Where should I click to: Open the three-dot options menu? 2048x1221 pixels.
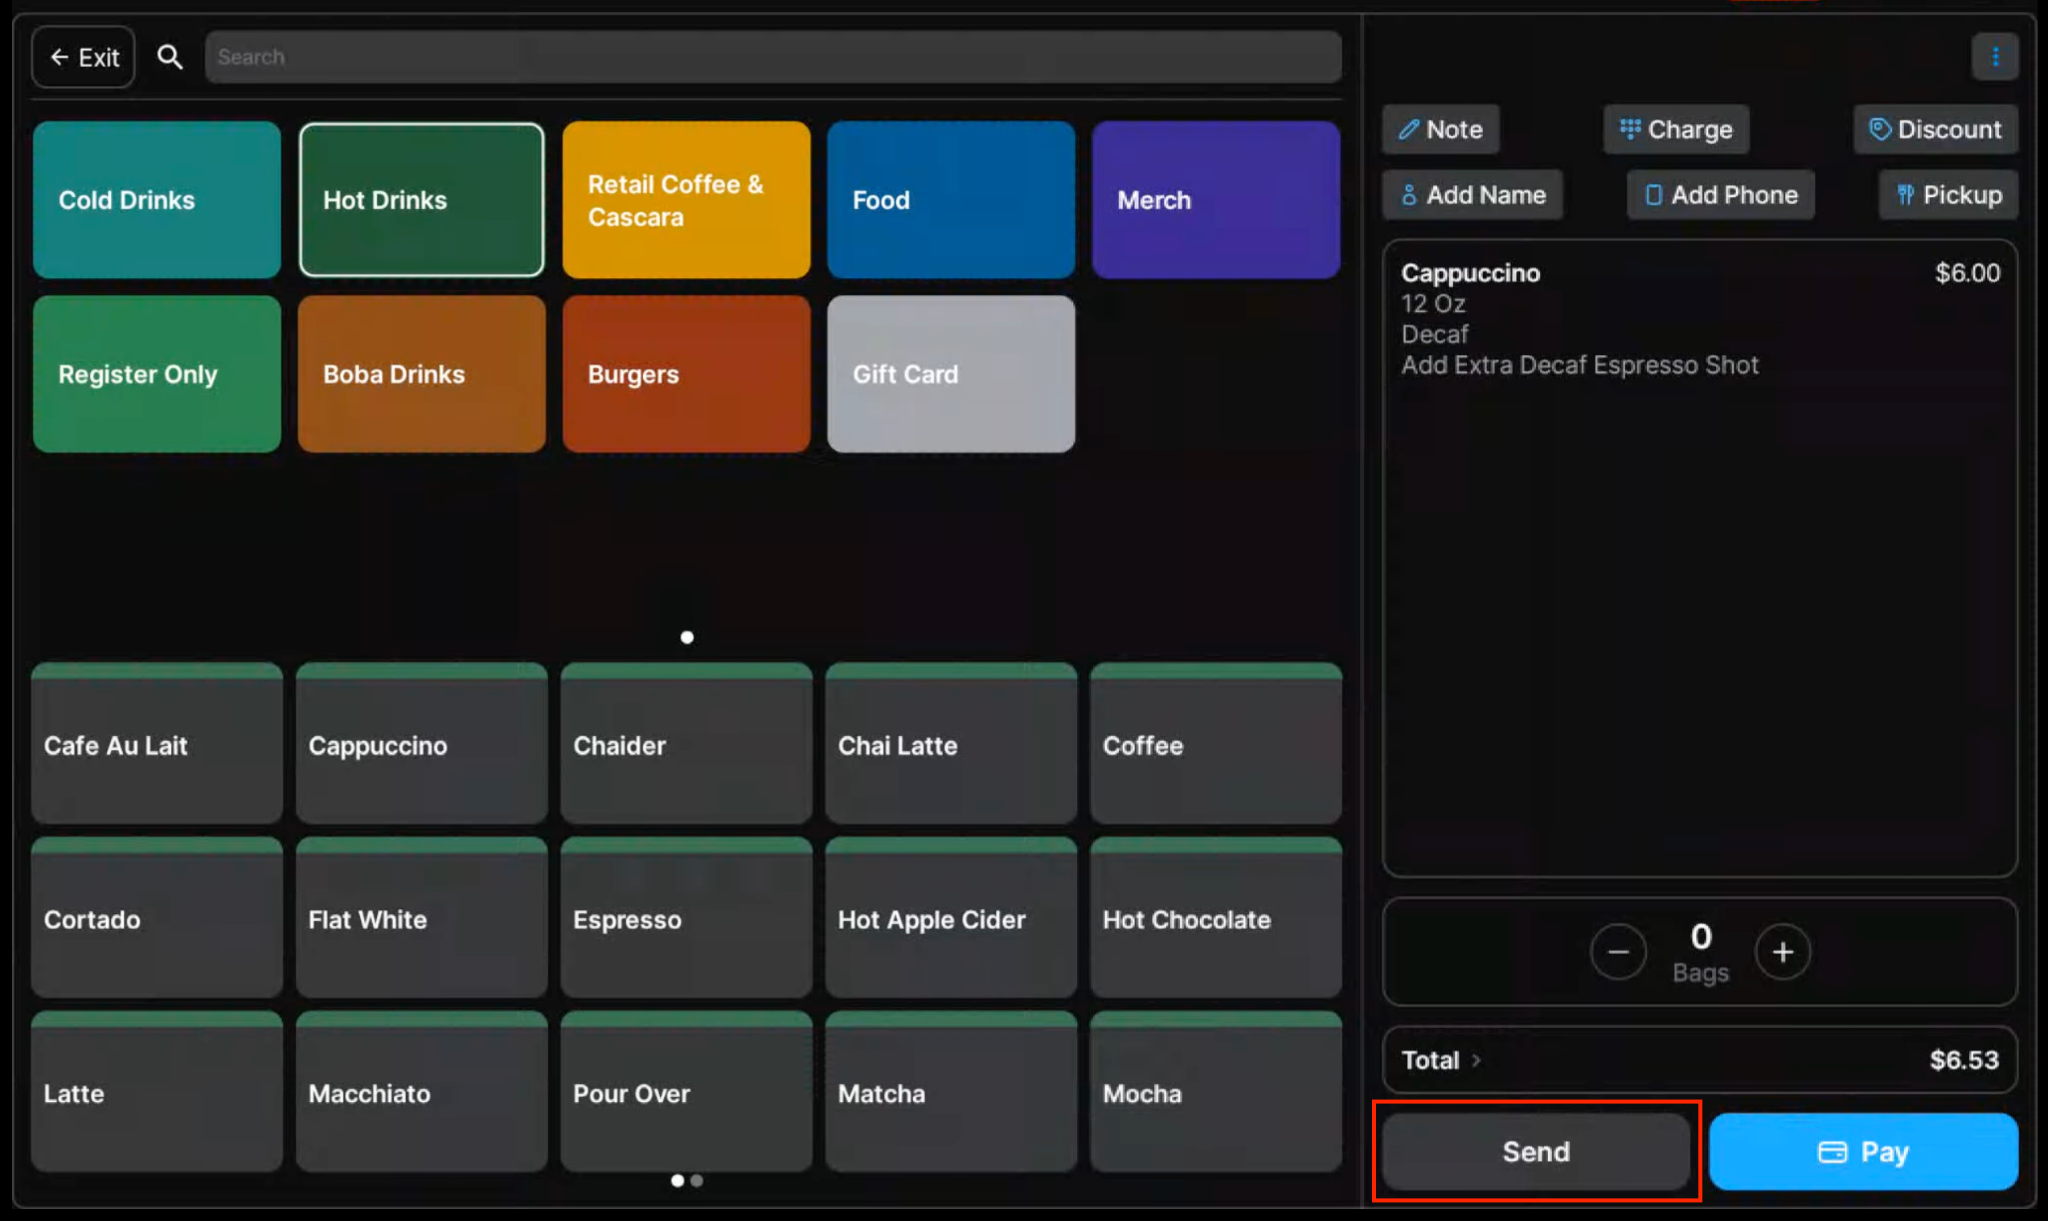1995,57
